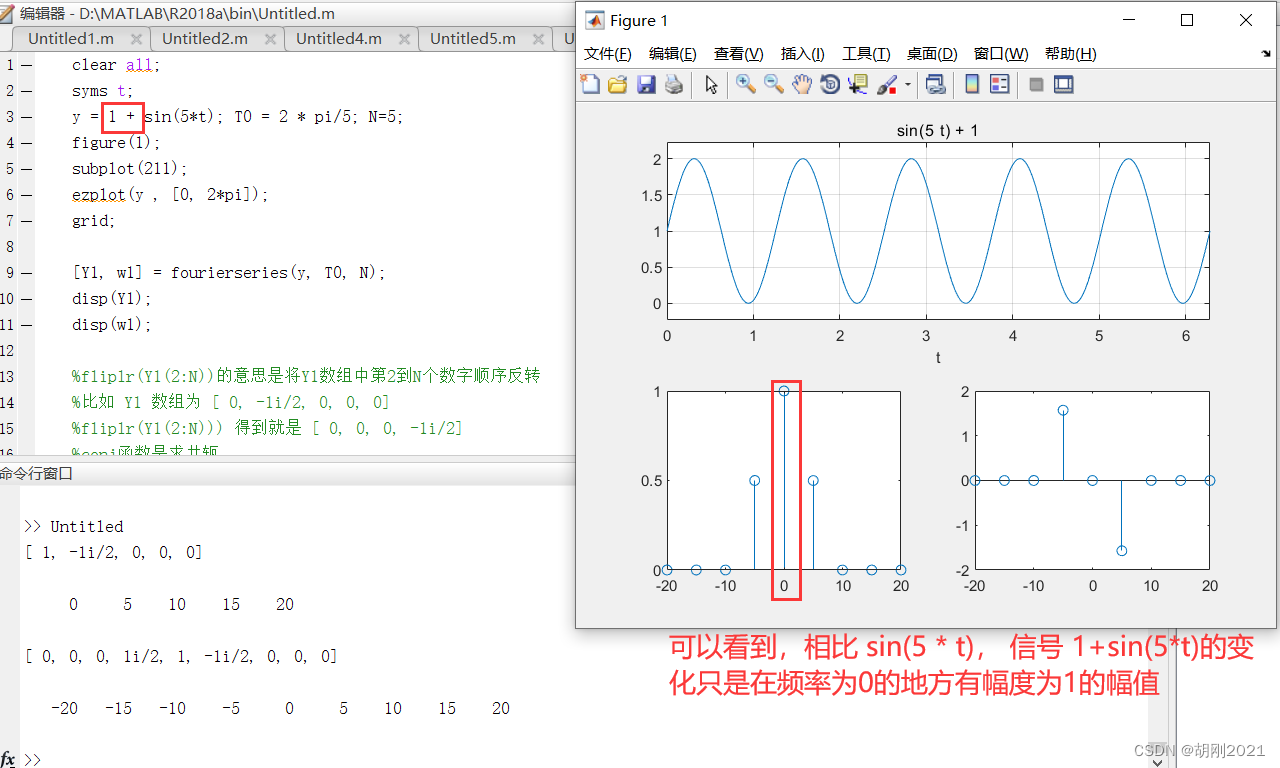Screen dimensions: 1280x768
Task: Click the 'subplot(211);' code line
Action: tap(129, 169)
